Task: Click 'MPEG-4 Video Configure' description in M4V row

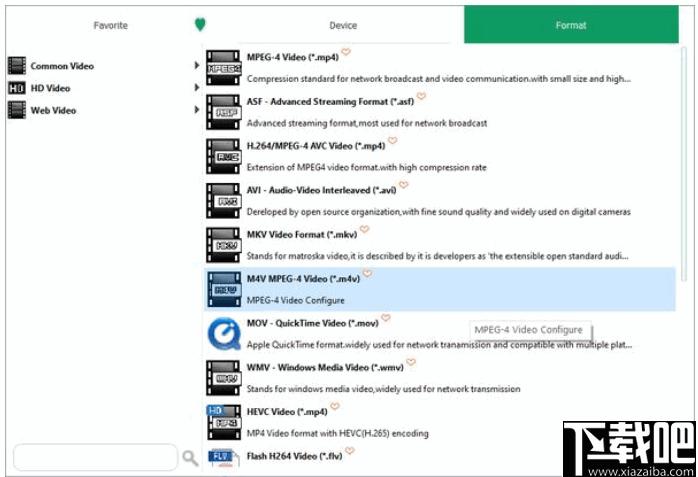Action: pyautogui.click(x=296, y=300)
